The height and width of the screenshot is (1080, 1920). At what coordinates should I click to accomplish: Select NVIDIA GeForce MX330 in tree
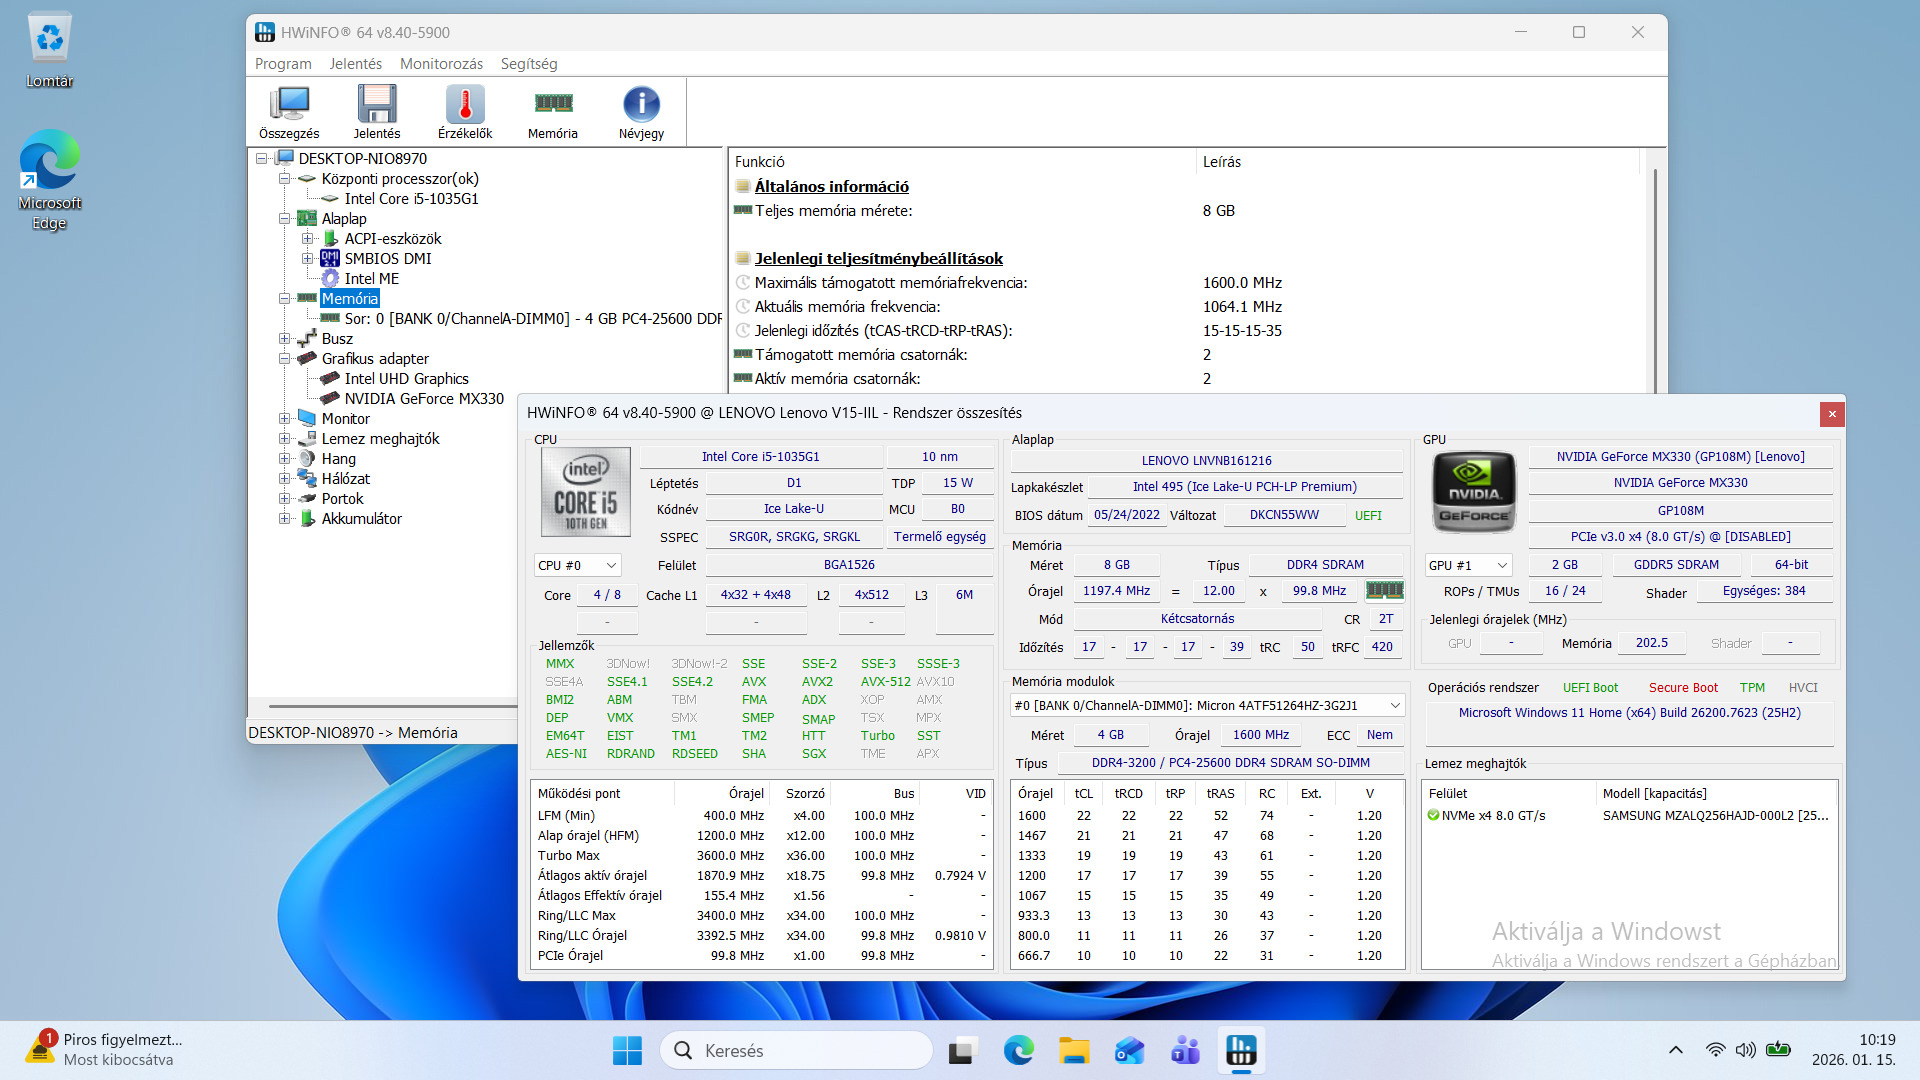(x=424, y=399)
